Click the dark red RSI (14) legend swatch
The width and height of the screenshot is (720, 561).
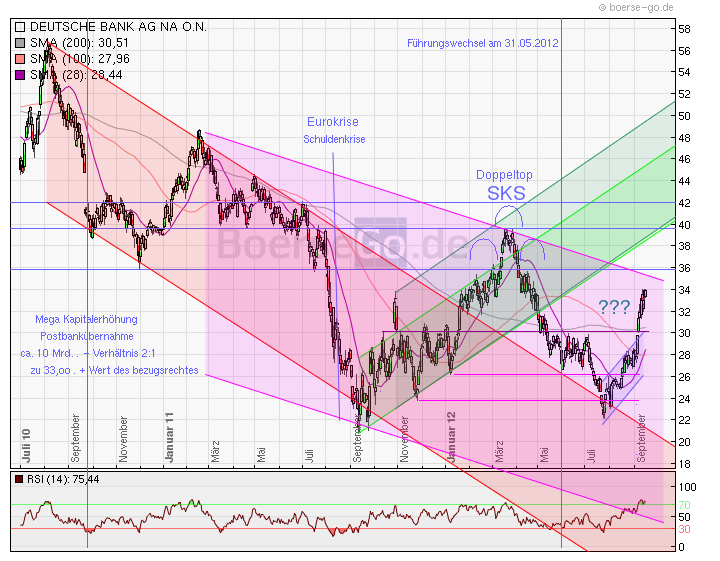[x=19, y=480]
